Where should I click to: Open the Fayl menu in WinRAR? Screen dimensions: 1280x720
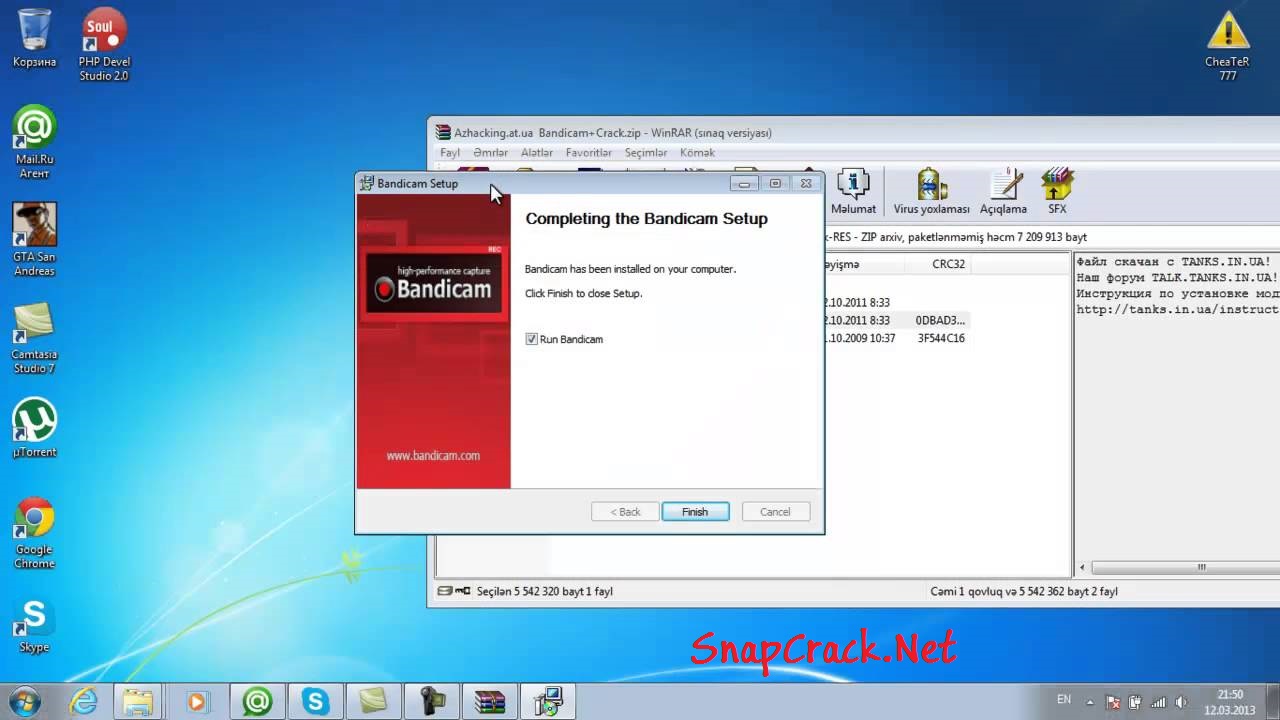click(450, 153)
